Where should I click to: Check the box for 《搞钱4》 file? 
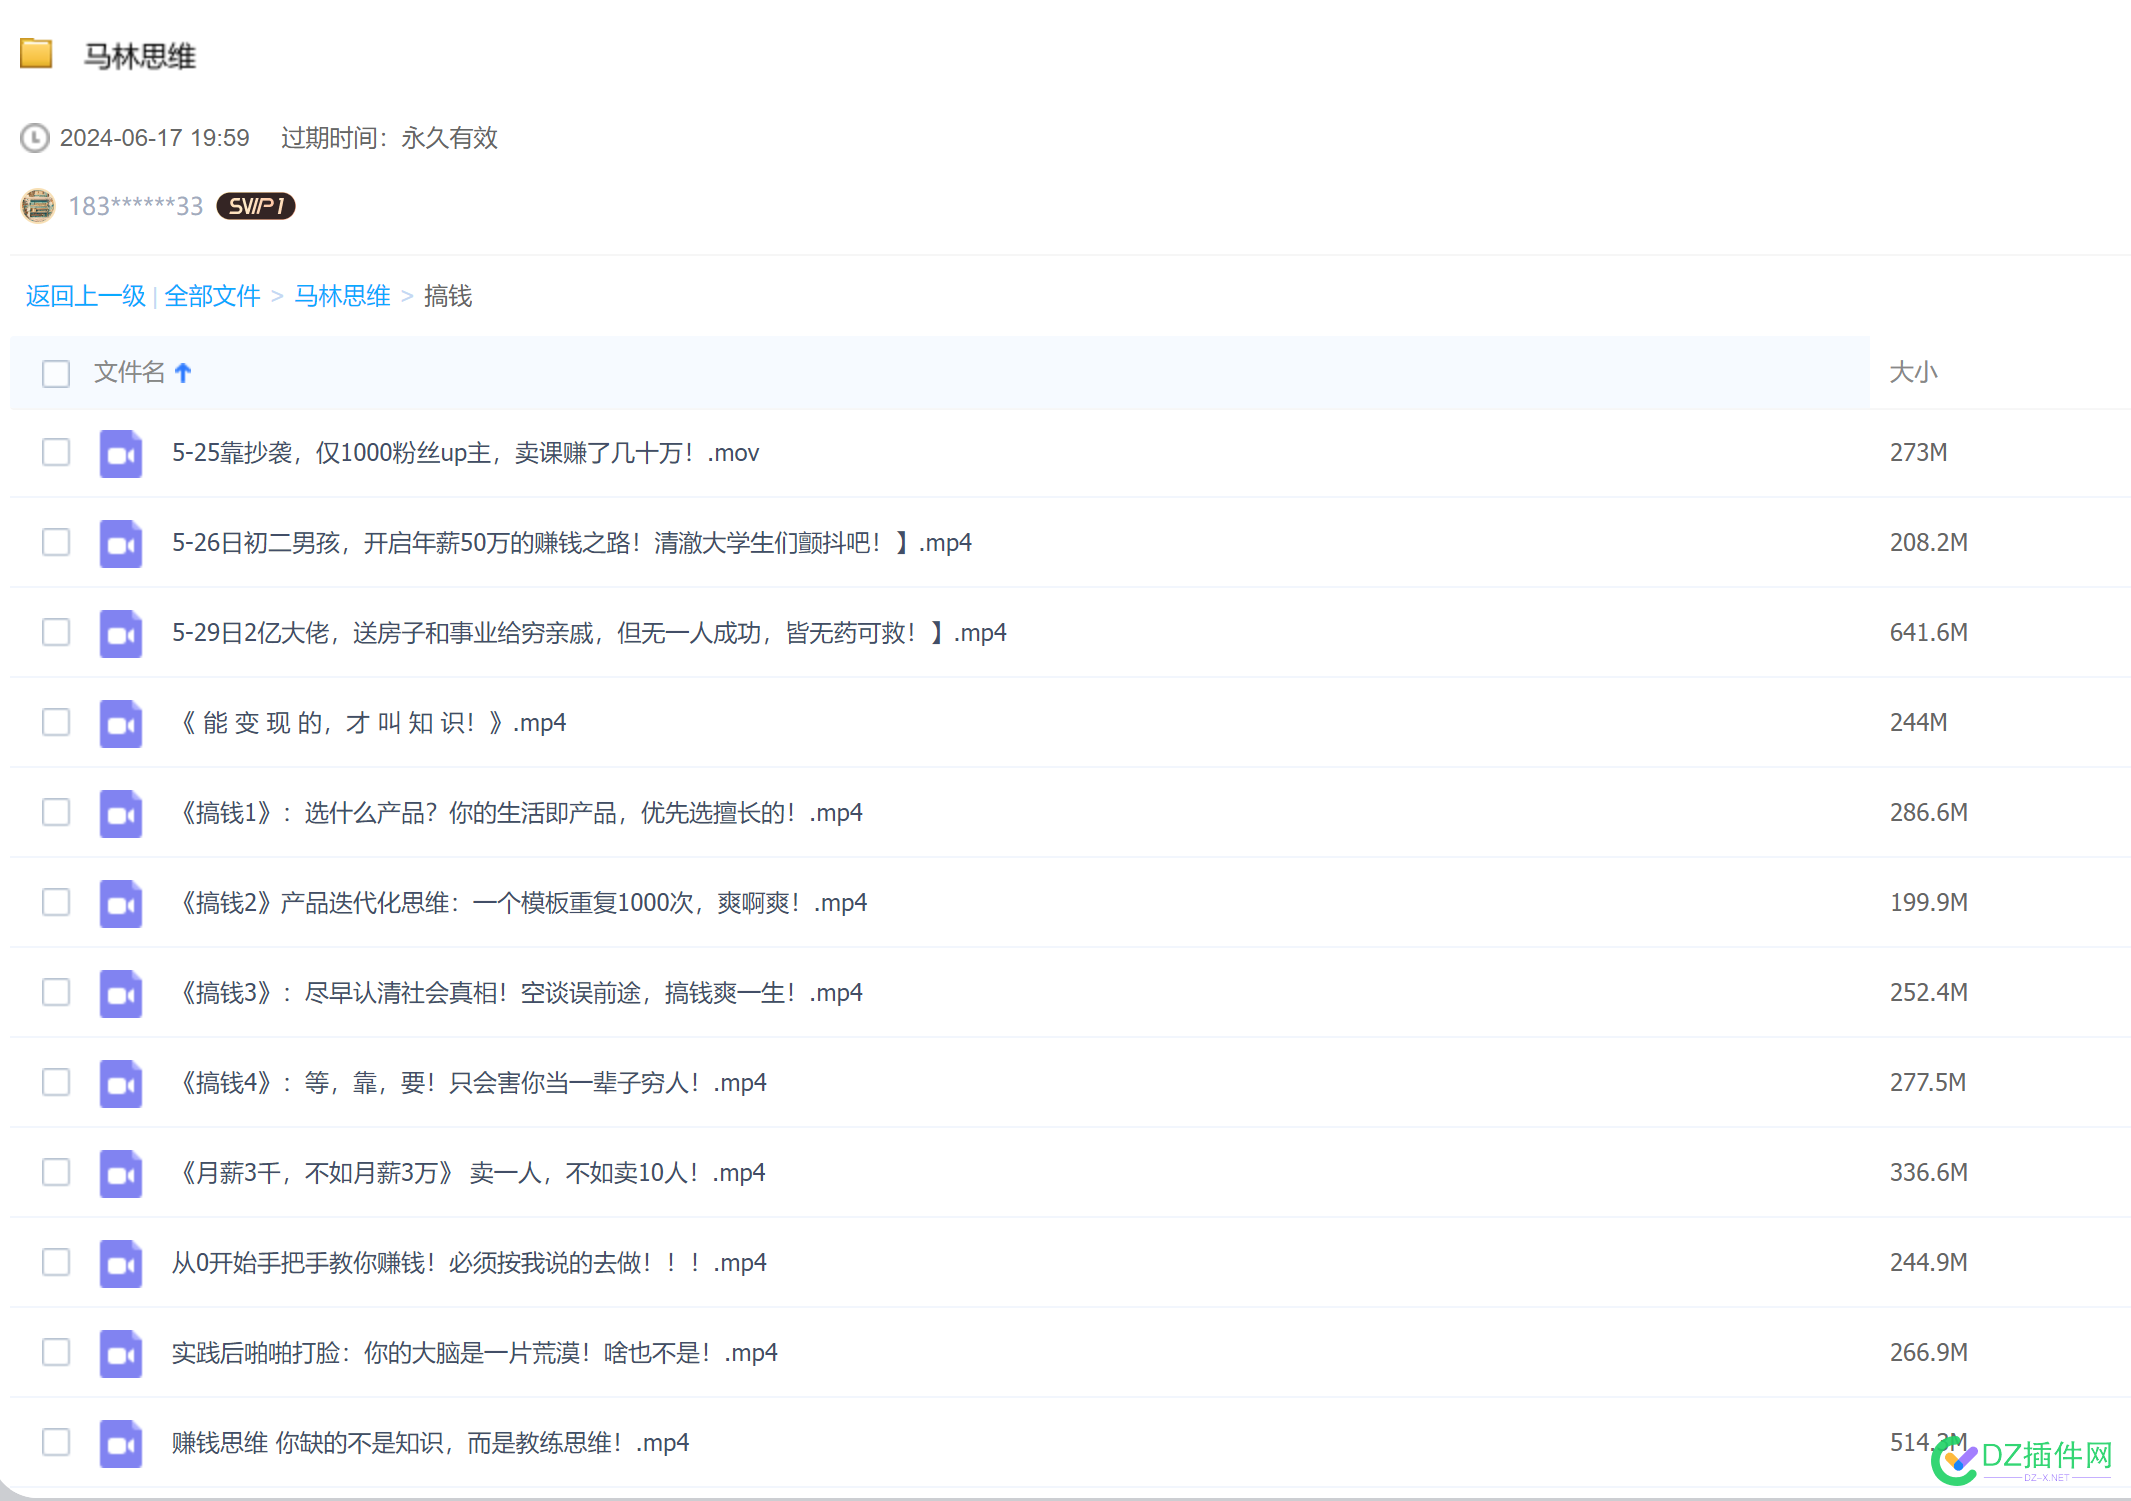click(56, 1082)
